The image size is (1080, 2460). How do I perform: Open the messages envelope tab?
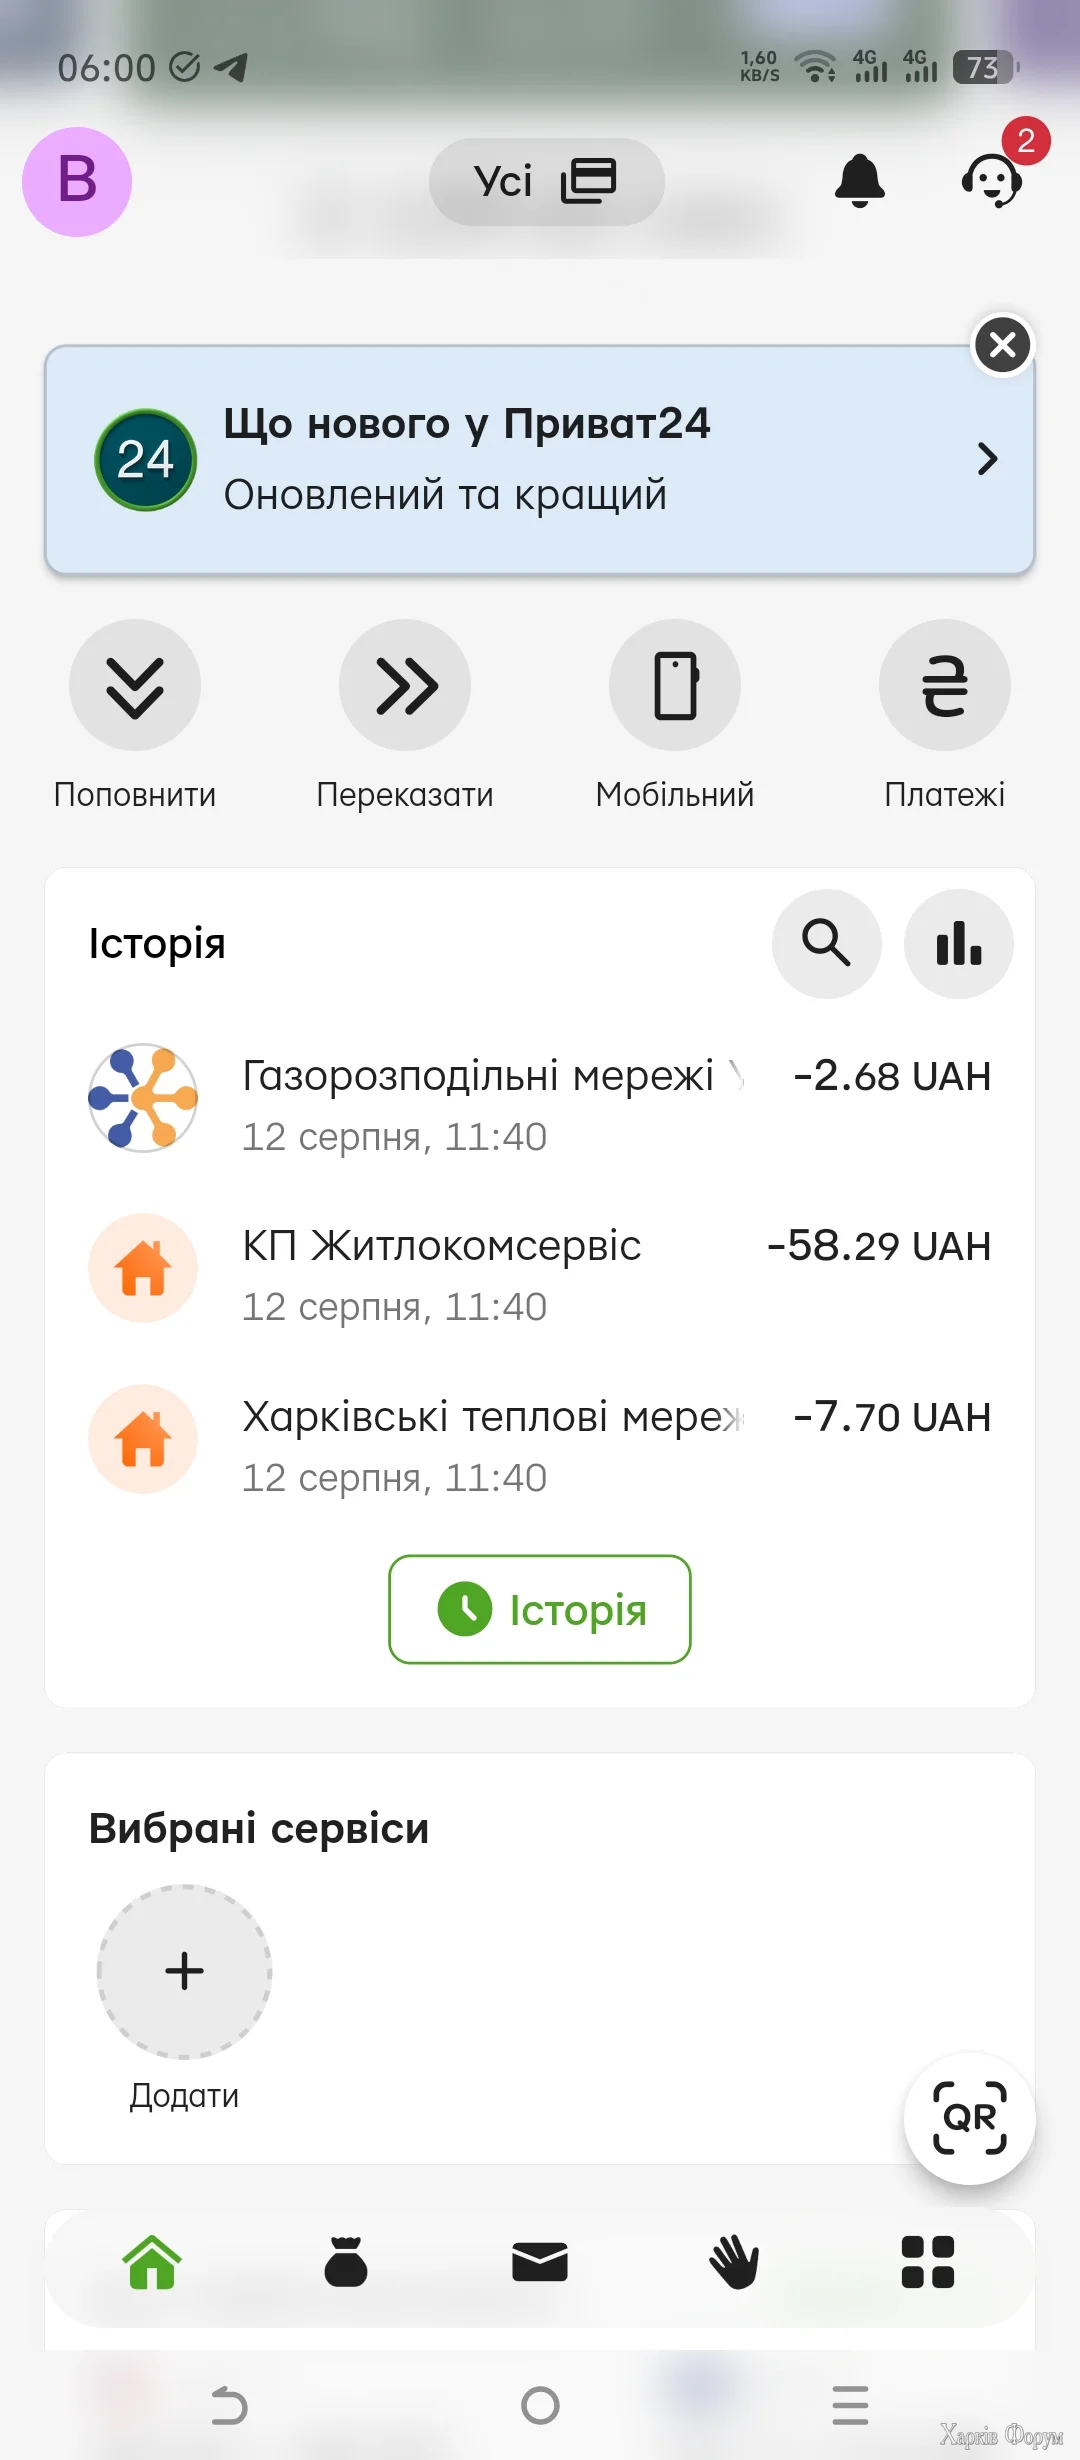pos(540,2262)
